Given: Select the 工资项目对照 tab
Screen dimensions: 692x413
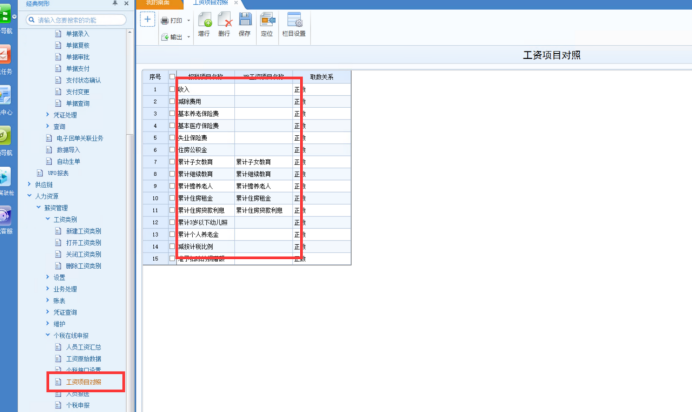Looking at the screenshot, I should [210, 3].
